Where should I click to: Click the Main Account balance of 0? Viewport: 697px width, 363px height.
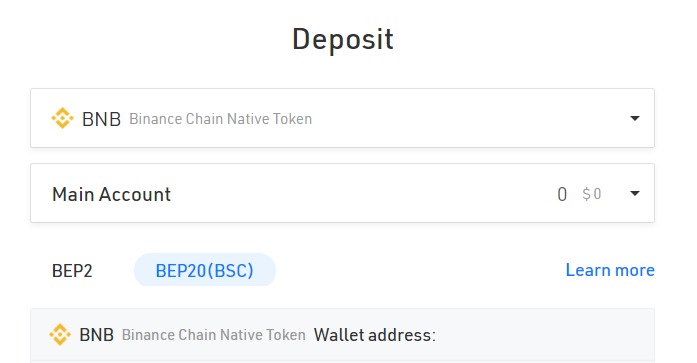tap(562, 194)
